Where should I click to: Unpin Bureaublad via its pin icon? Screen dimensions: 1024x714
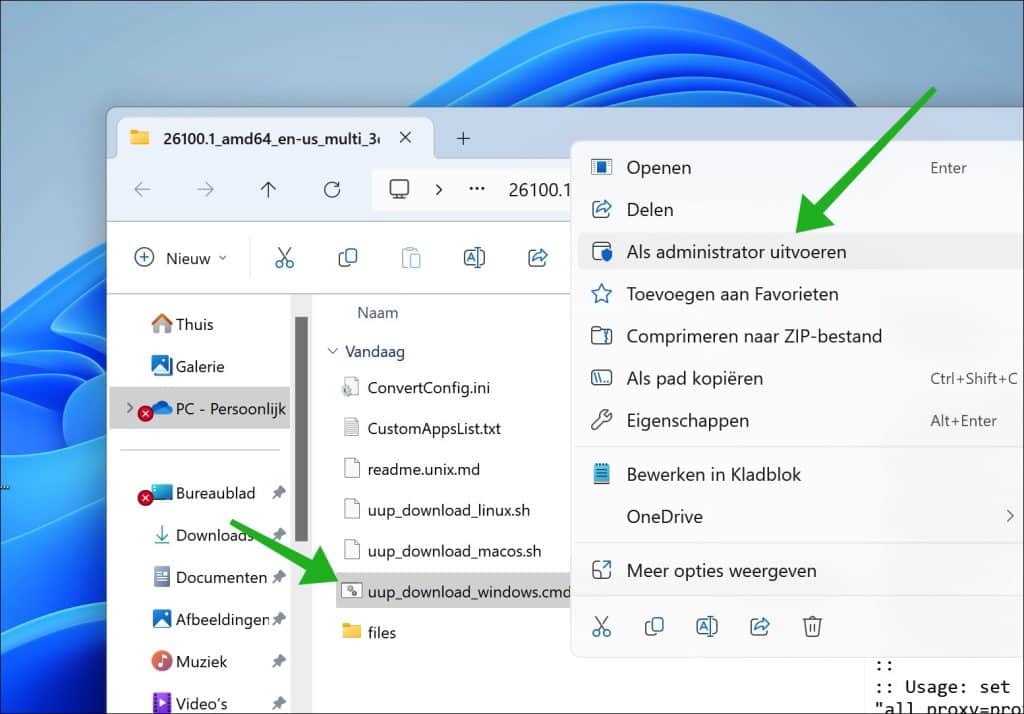pos(279,493)
